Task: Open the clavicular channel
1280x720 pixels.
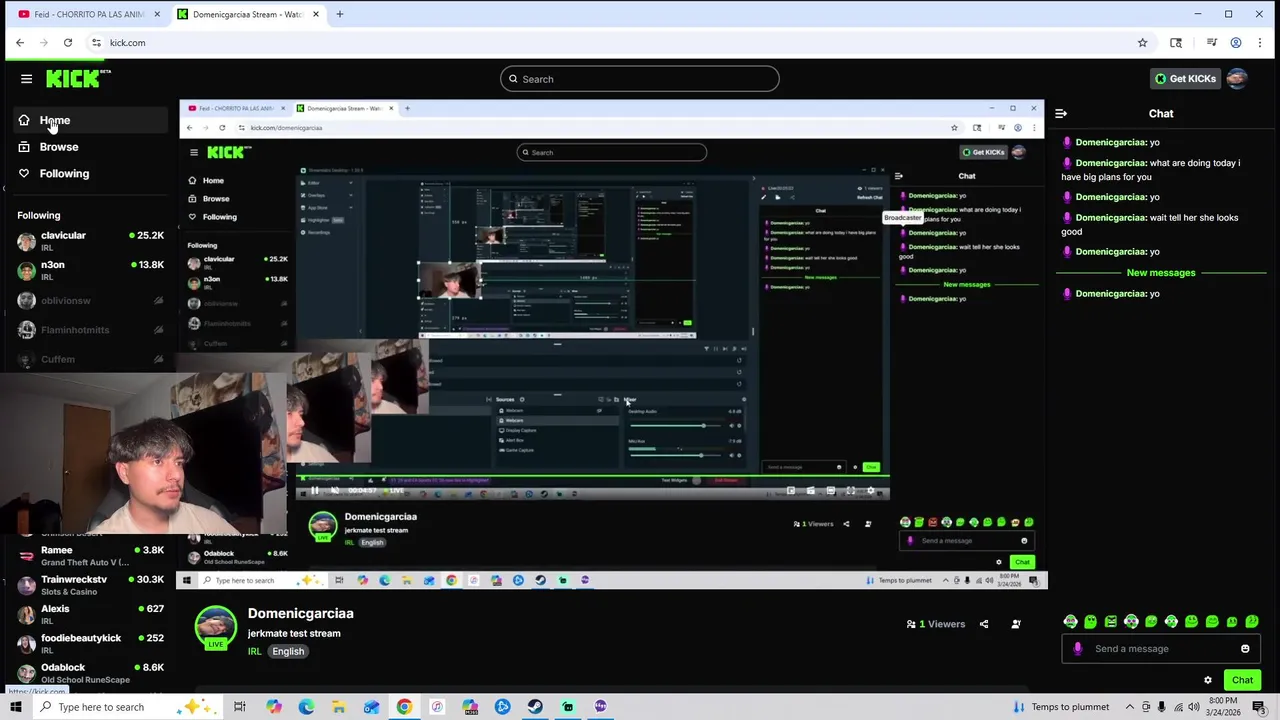Action: [x=90, y=241]
